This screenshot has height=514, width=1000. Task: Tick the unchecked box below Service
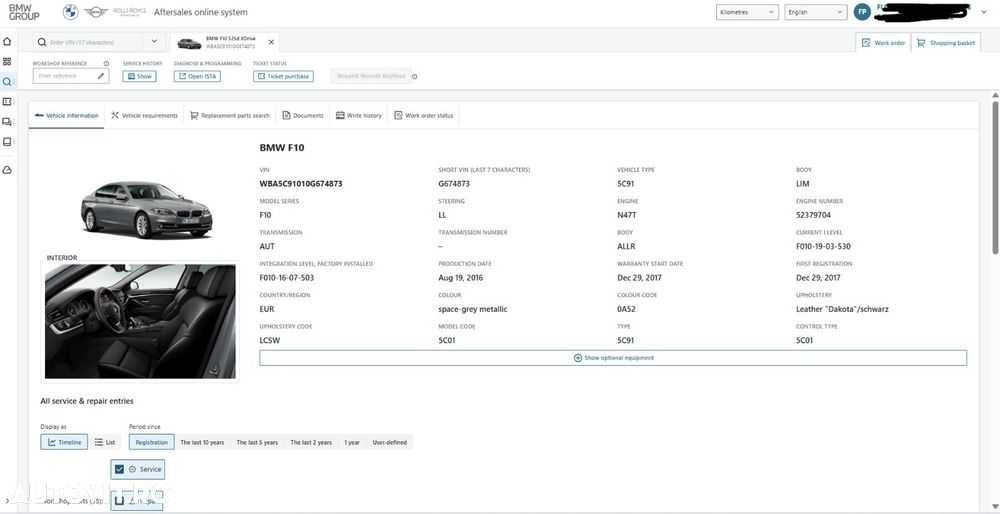point(119,502)
